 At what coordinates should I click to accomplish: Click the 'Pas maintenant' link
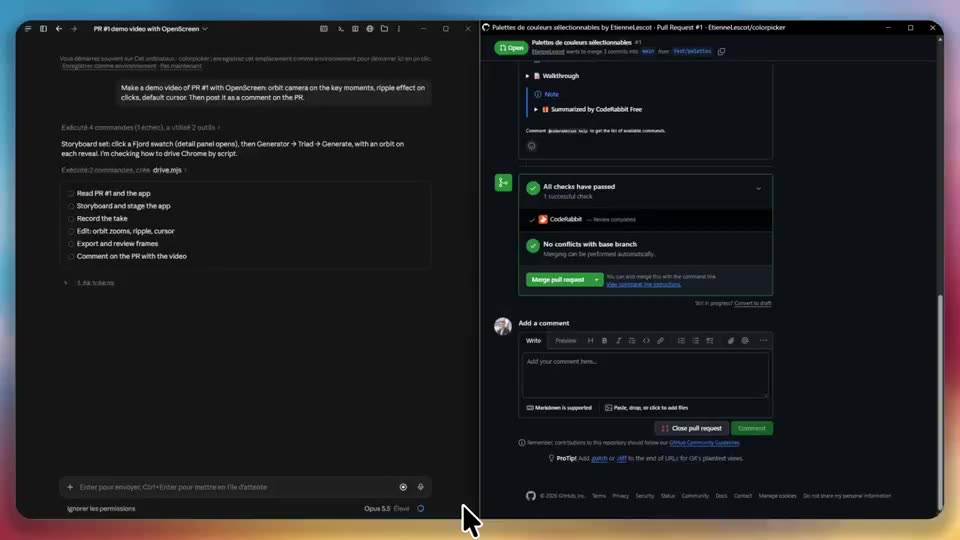tap(181, 66)
